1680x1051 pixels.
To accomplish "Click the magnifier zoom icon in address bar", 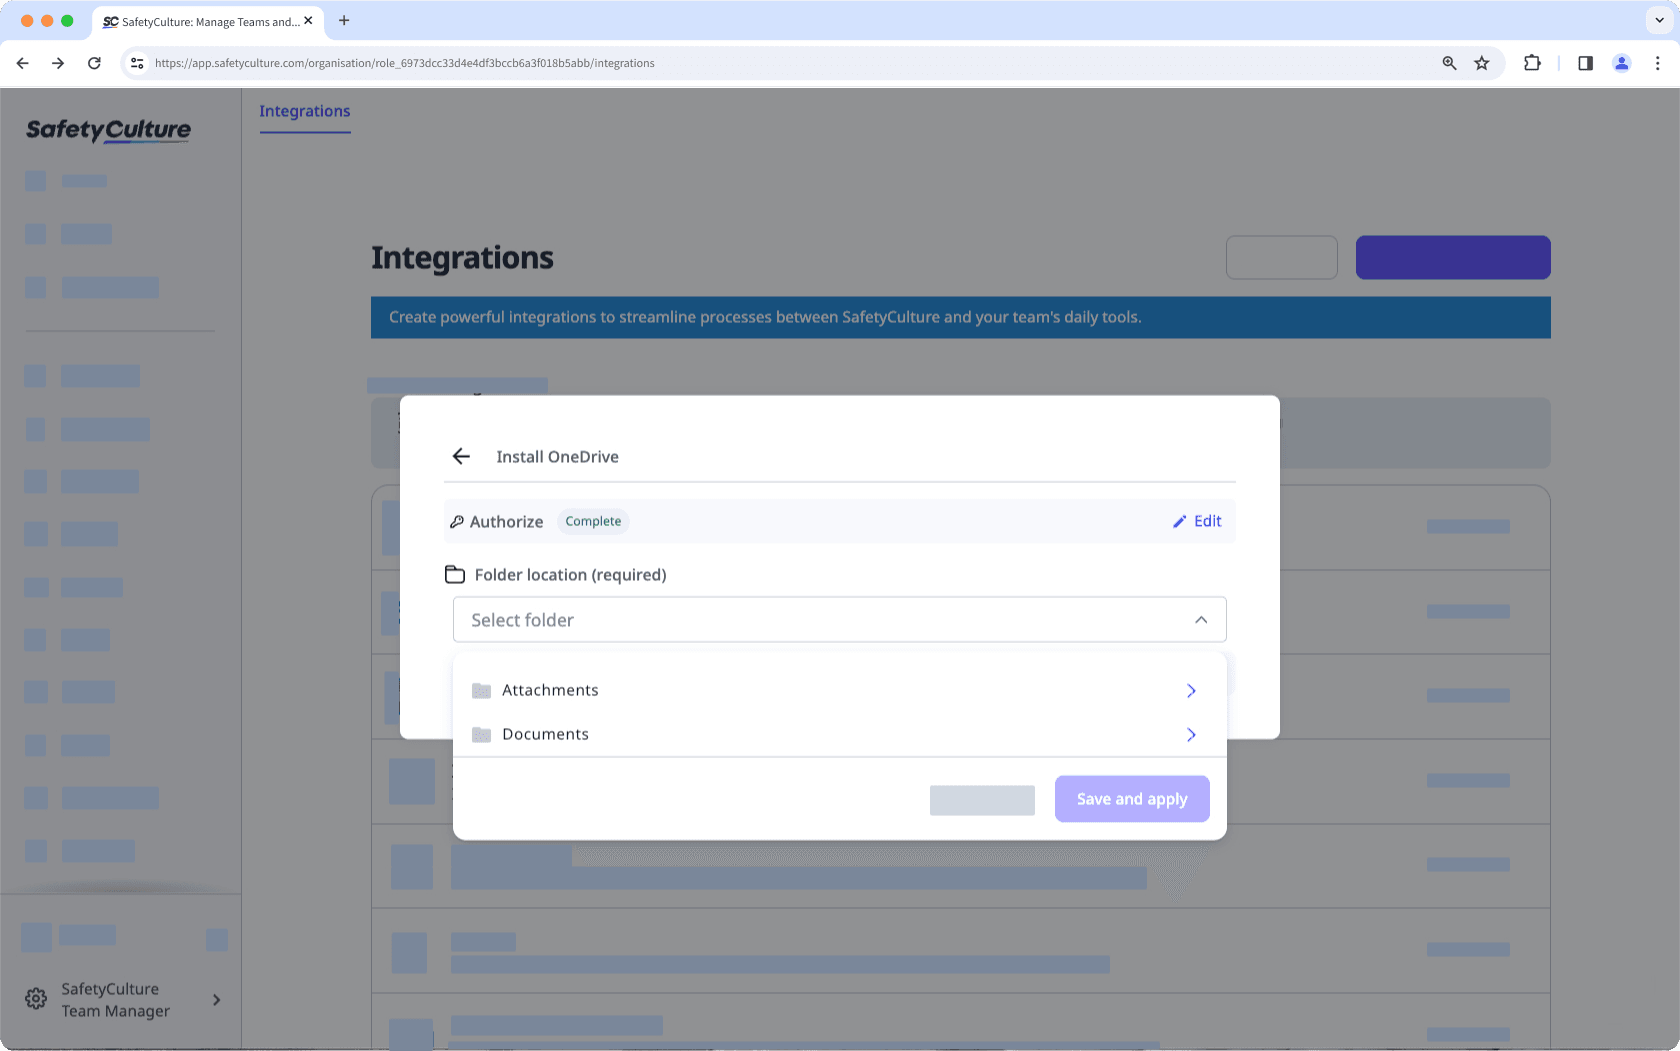I will (x=1449, y=63).
